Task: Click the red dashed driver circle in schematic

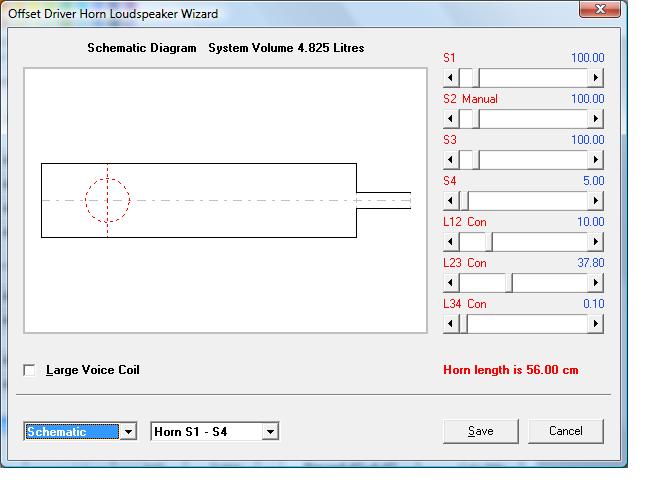Action: (x=107, y=200)
